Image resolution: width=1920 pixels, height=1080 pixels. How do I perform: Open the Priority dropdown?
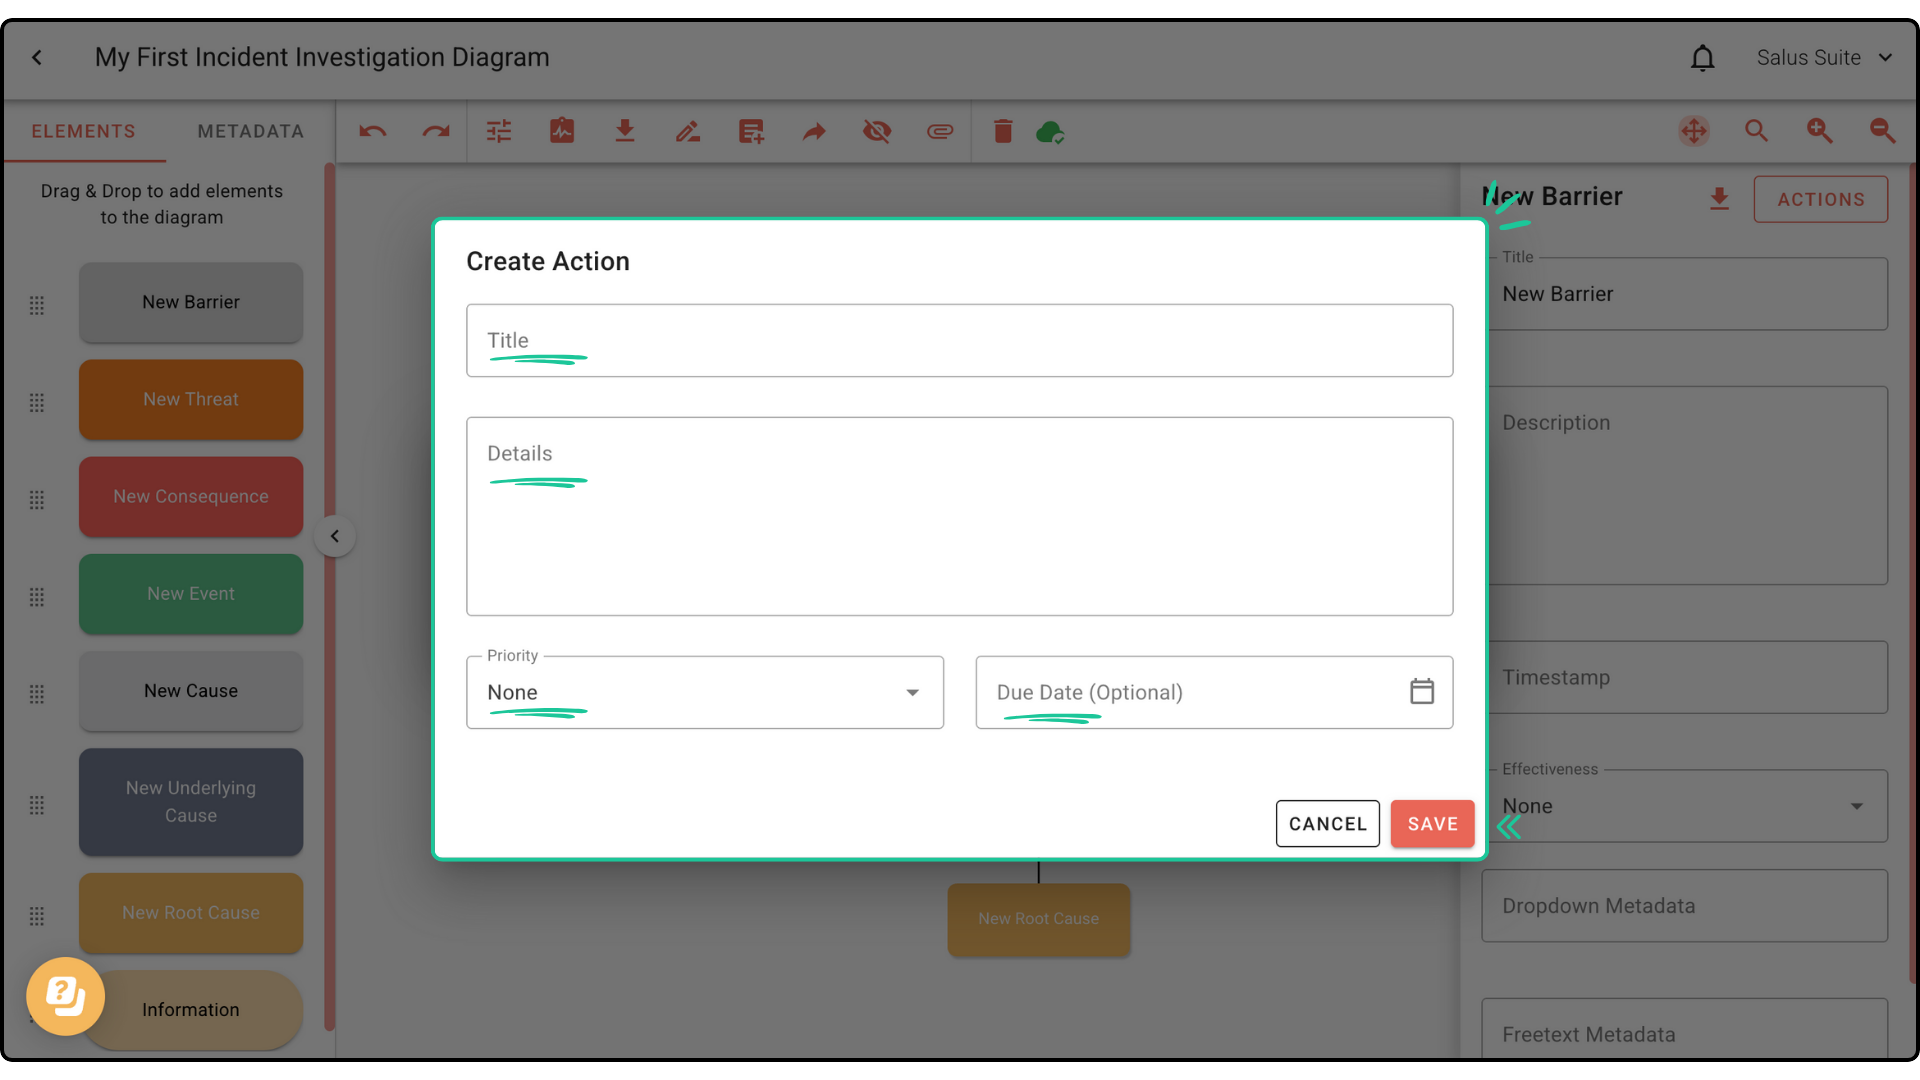[x=704, y=692]
